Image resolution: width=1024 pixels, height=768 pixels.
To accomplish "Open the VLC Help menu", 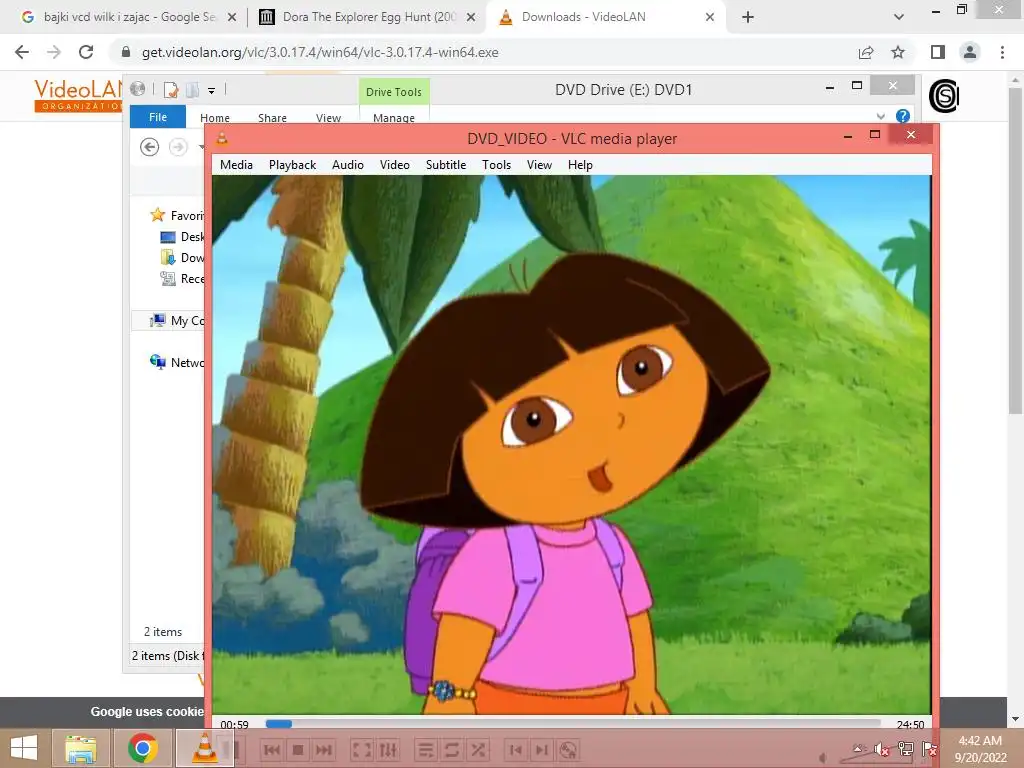I will 580,165.
